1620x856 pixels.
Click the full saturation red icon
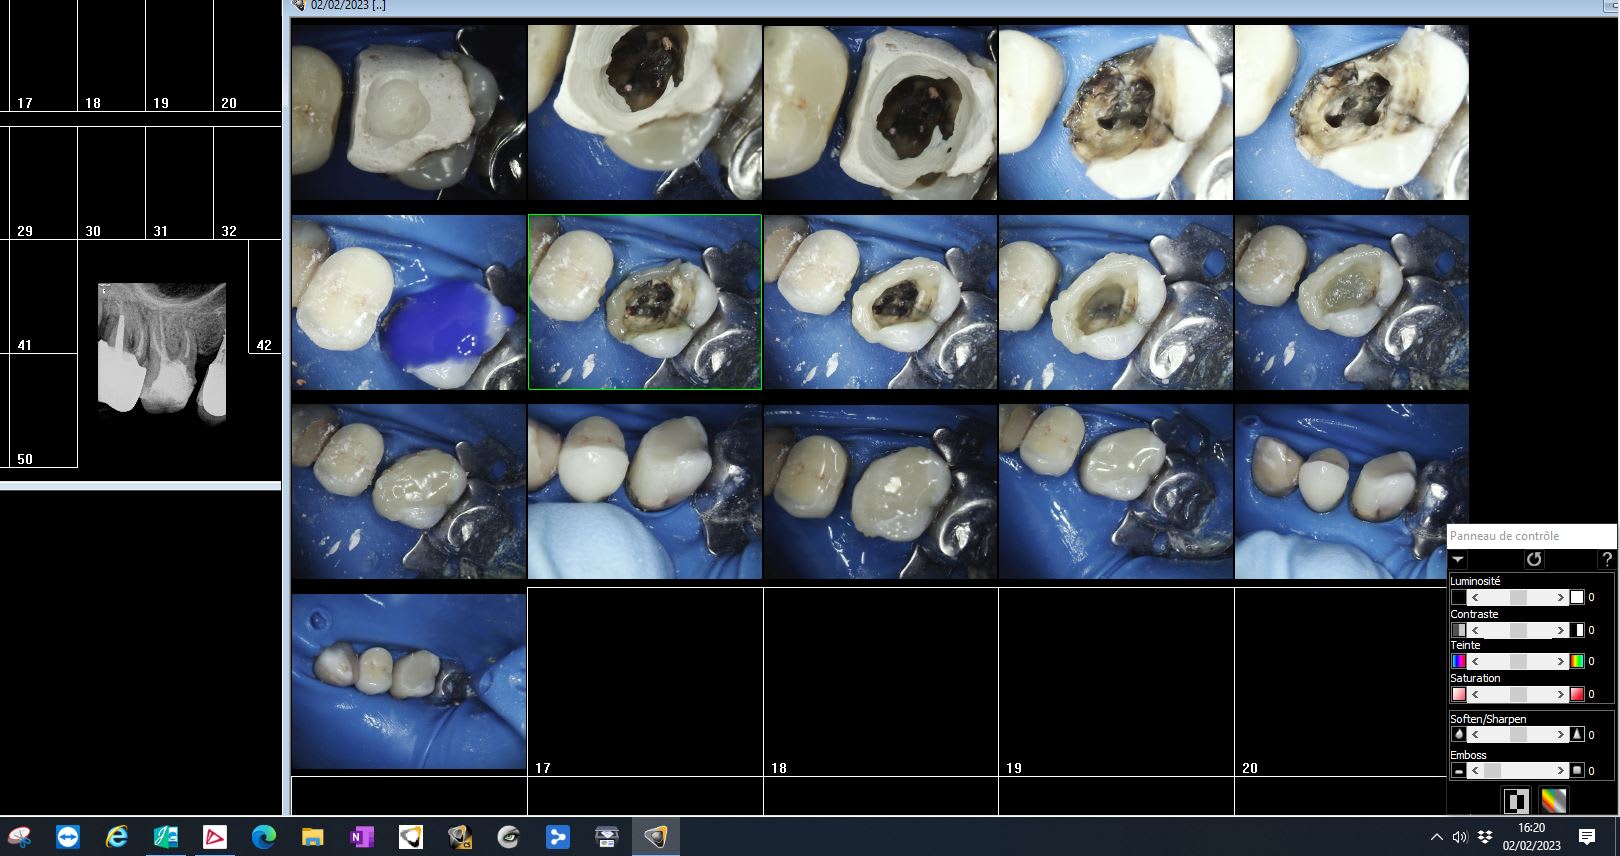tap(1577, 694)
